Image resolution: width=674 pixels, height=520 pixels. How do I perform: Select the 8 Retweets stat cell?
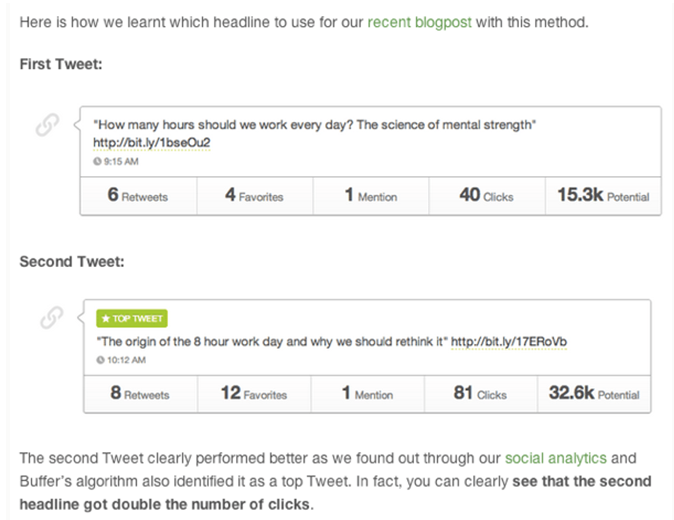point(141,394)
